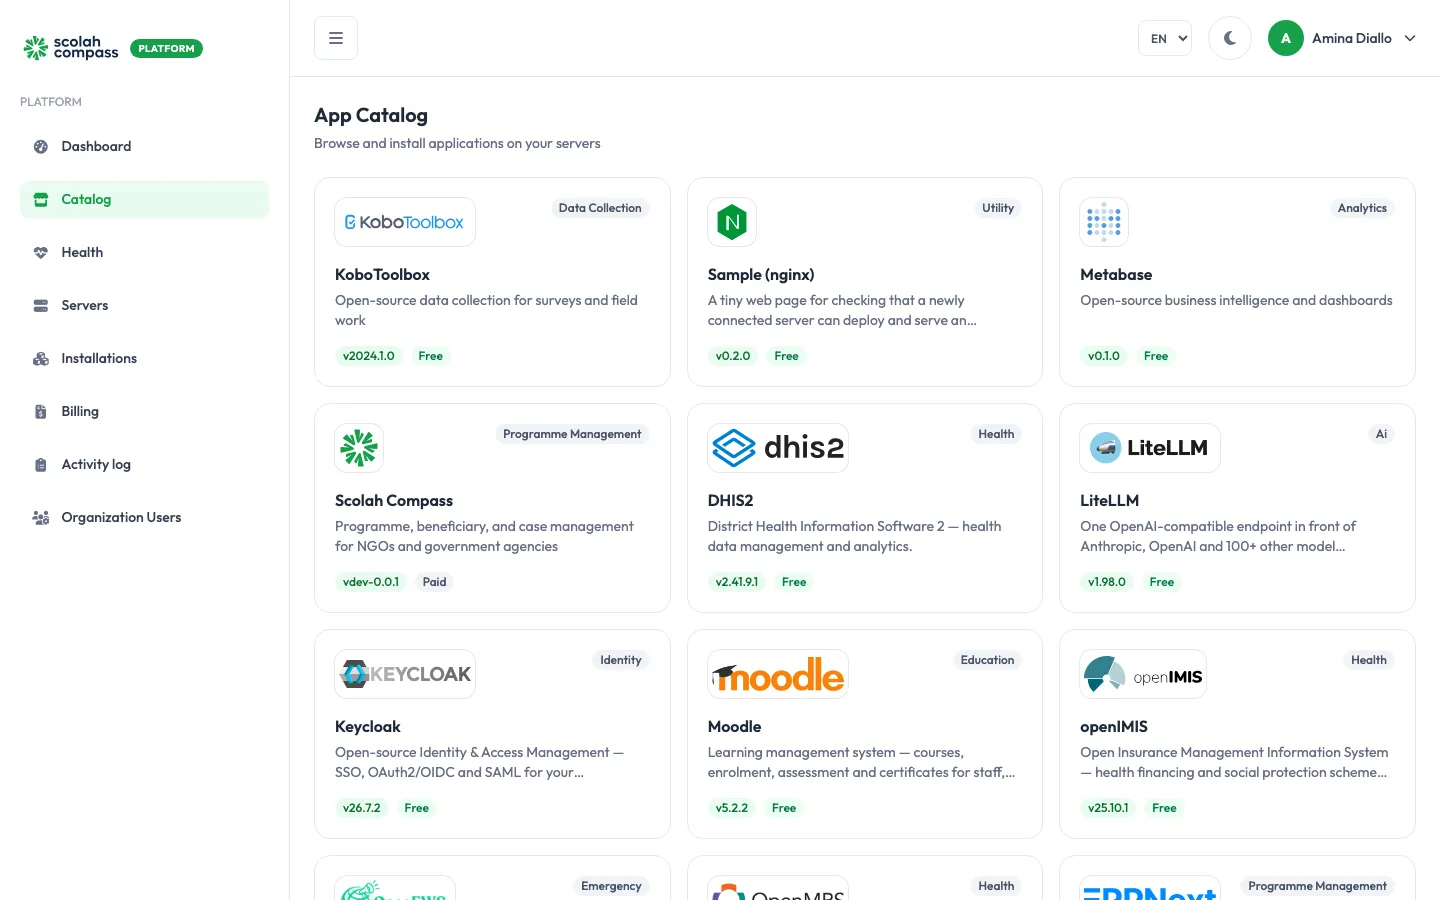Image resolution: width=1440 pixels, height=900 pixels.
Task: Click the Health heartbeat icon in sidebar
Action: (x=41, y=252)
